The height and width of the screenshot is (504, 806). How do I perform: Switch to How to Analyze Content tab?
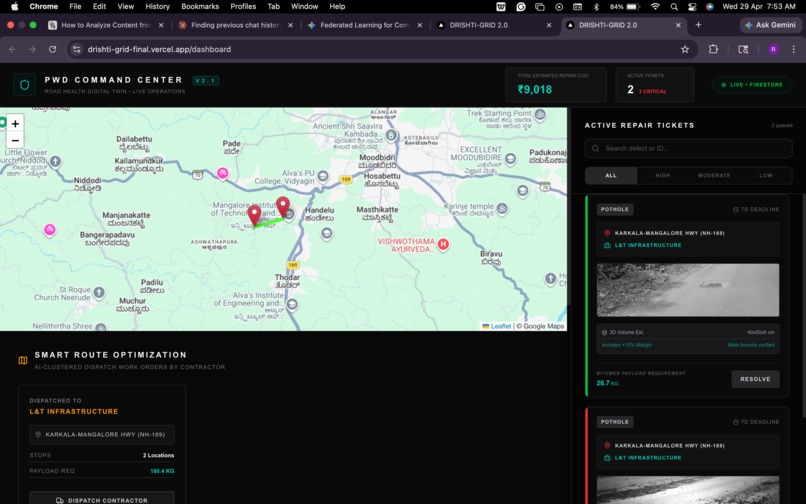106,25
